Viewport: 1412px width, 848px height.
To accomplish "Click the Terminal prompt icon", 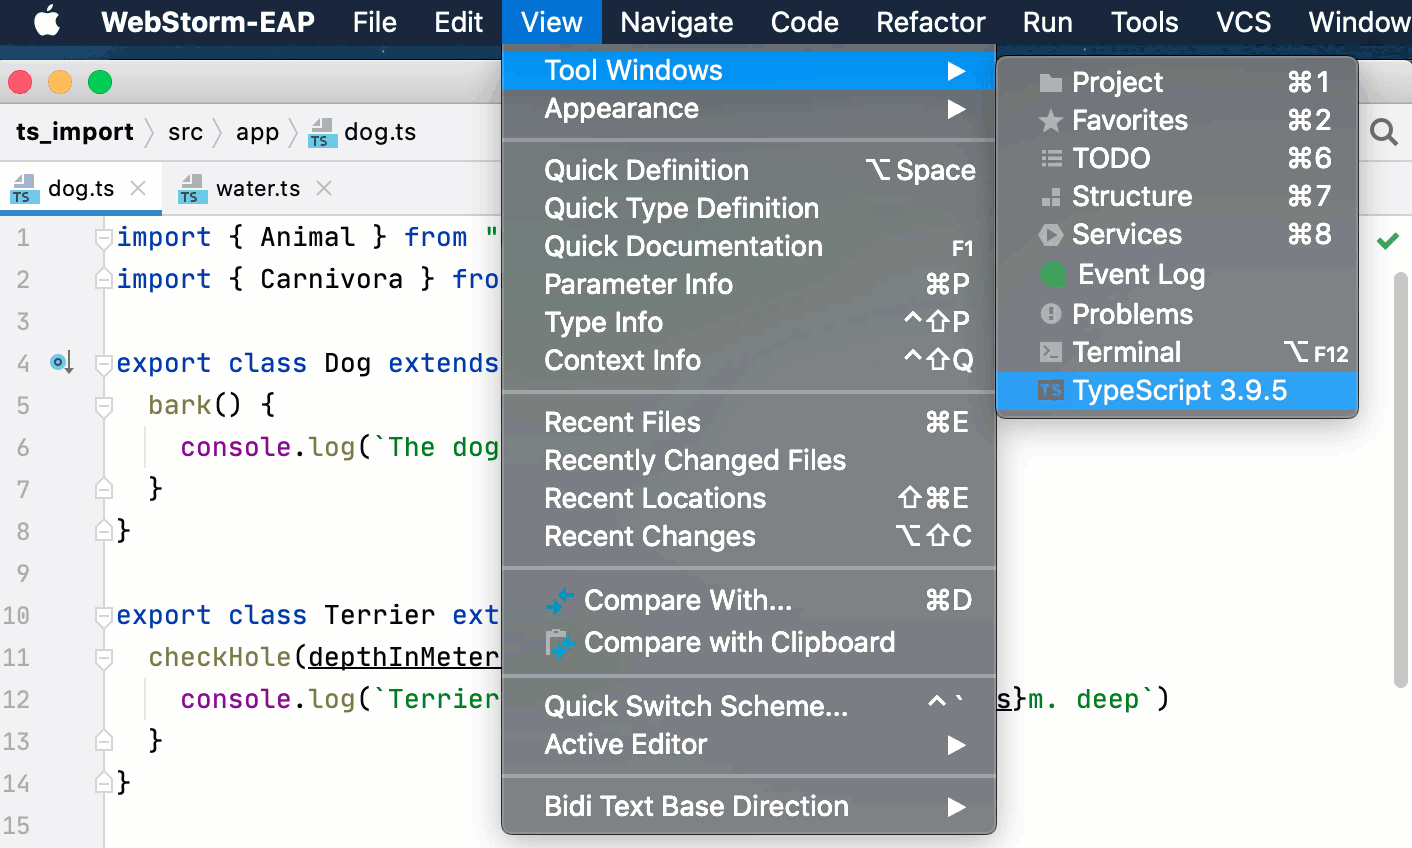I will coord(1050,352).
